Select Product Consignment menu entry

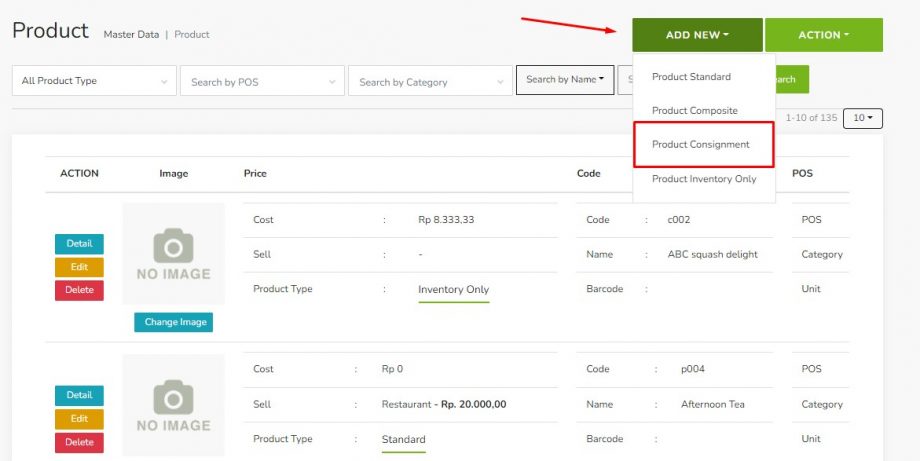(703, 144)
